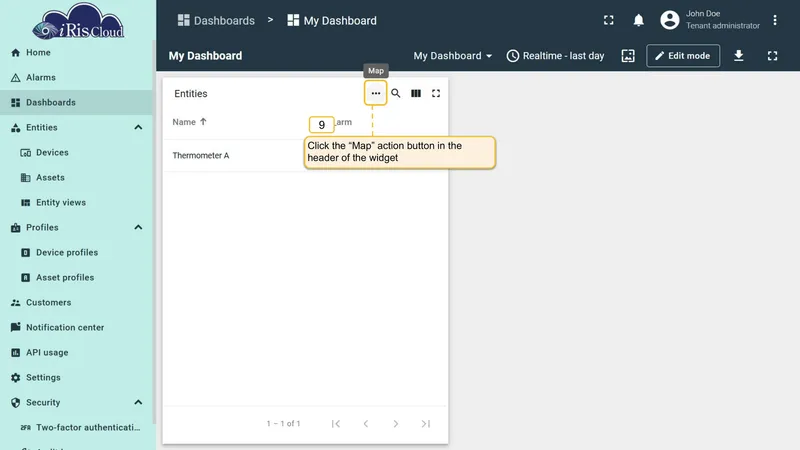800x450 pixels.
Task: Open notifications bell
Action: pyautogui.click(x=638, y=20)
